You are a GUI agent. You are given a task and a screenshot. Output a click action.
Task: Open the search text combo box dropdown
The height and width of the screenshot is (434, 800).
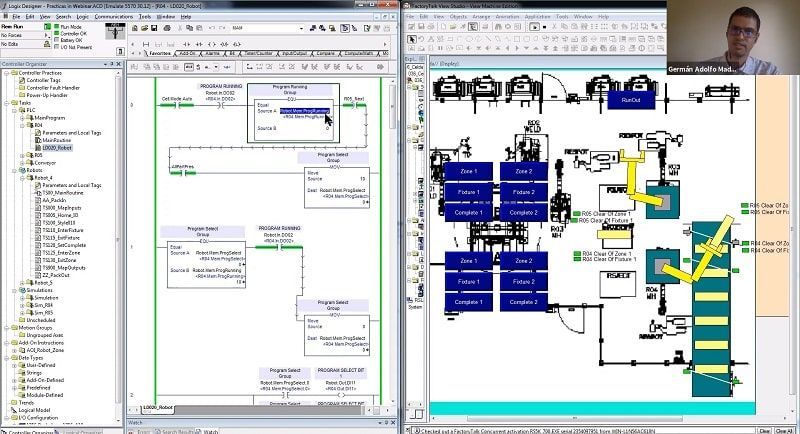pyautogui.click(x=301, y=28)
